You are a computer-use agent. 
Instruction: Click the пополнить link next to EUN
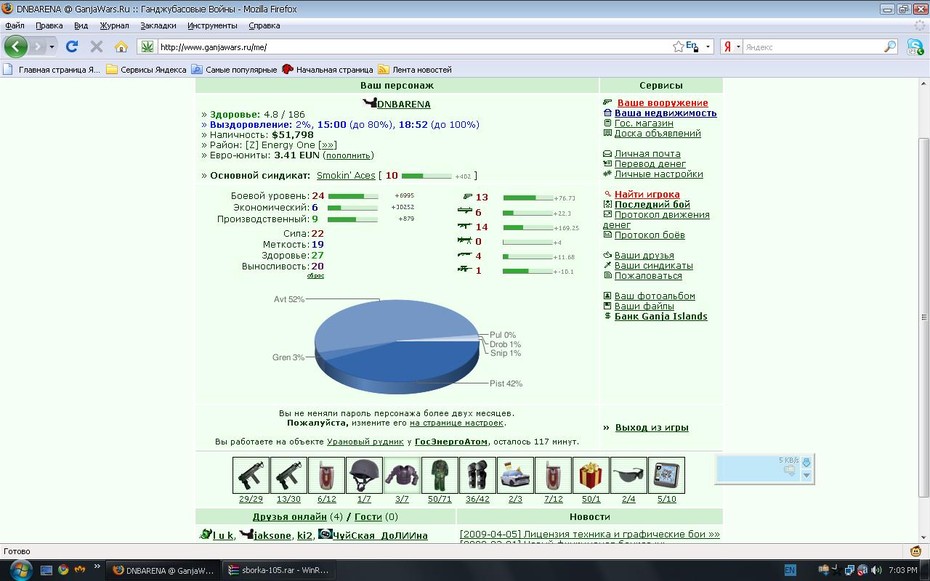click(349, 155)
